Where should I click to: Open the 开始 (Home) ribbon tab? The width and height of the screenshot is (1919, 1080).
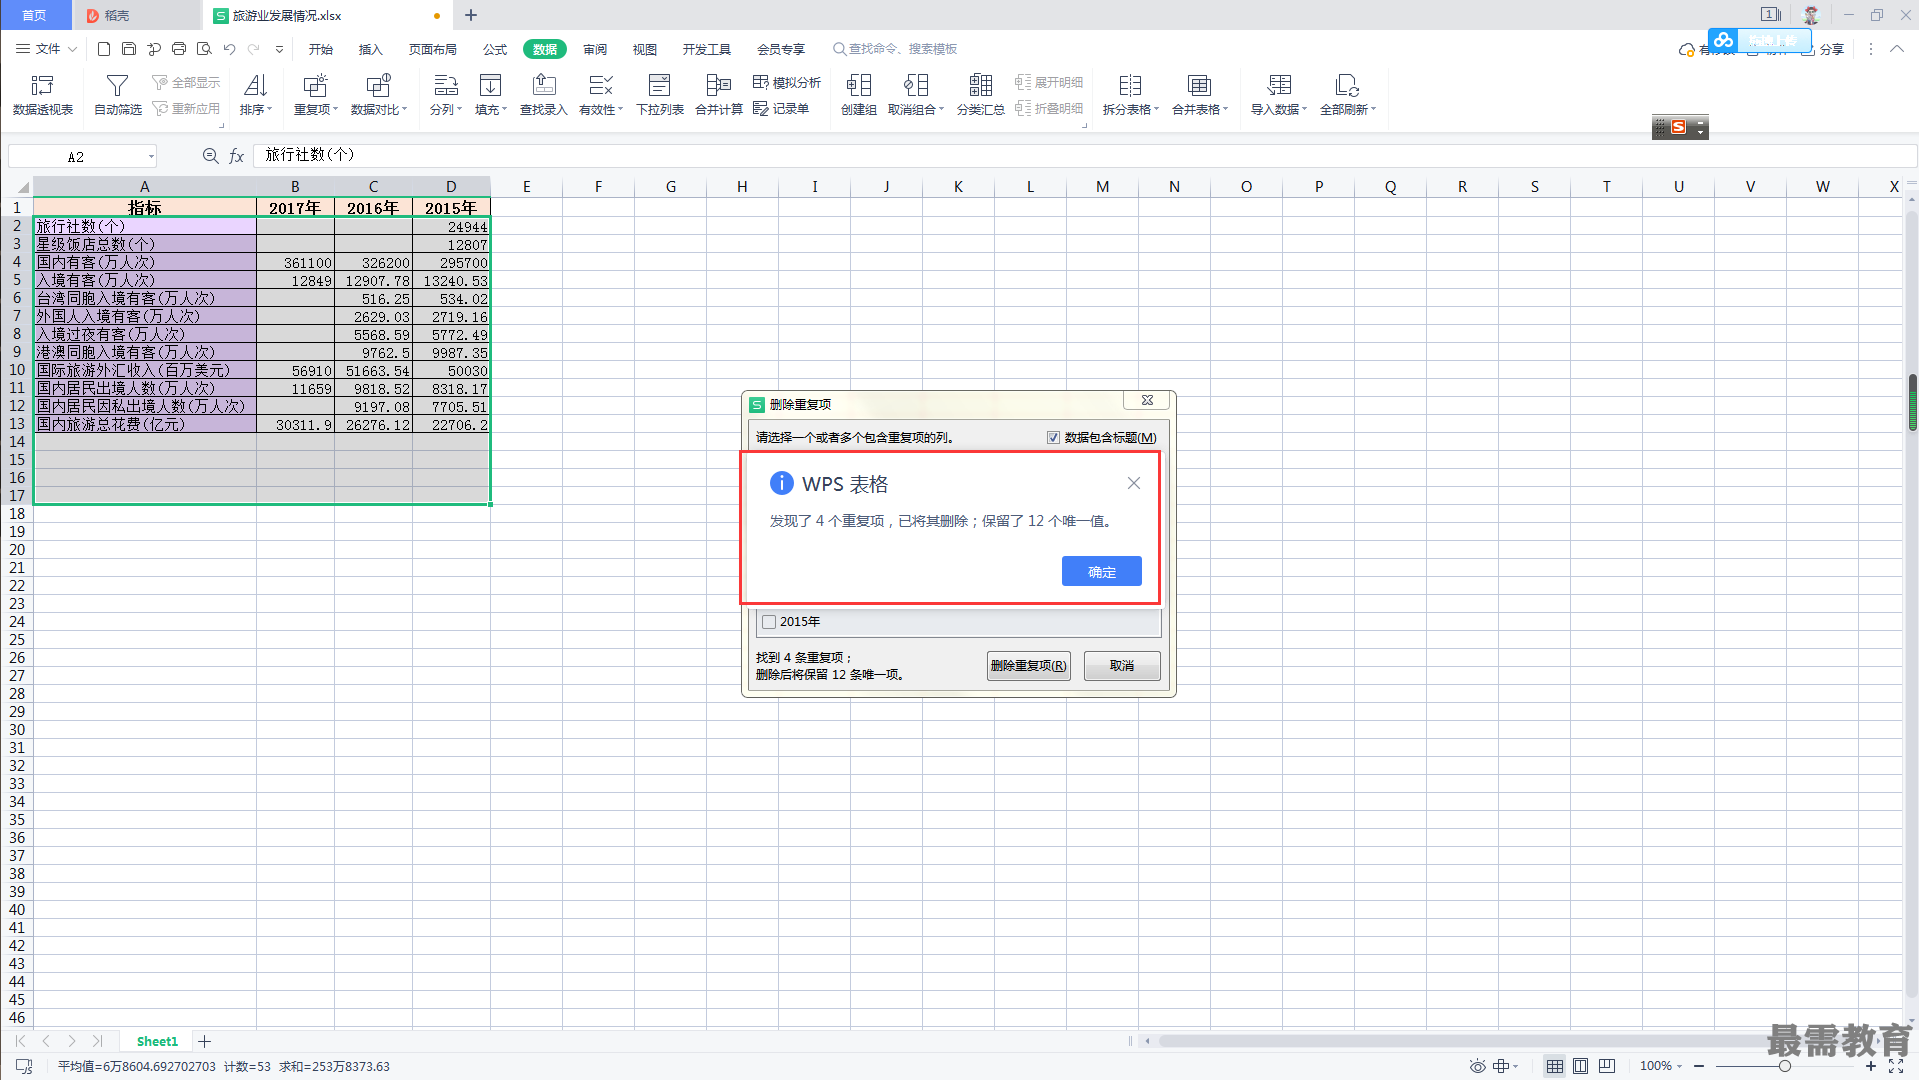coord(321,49)
